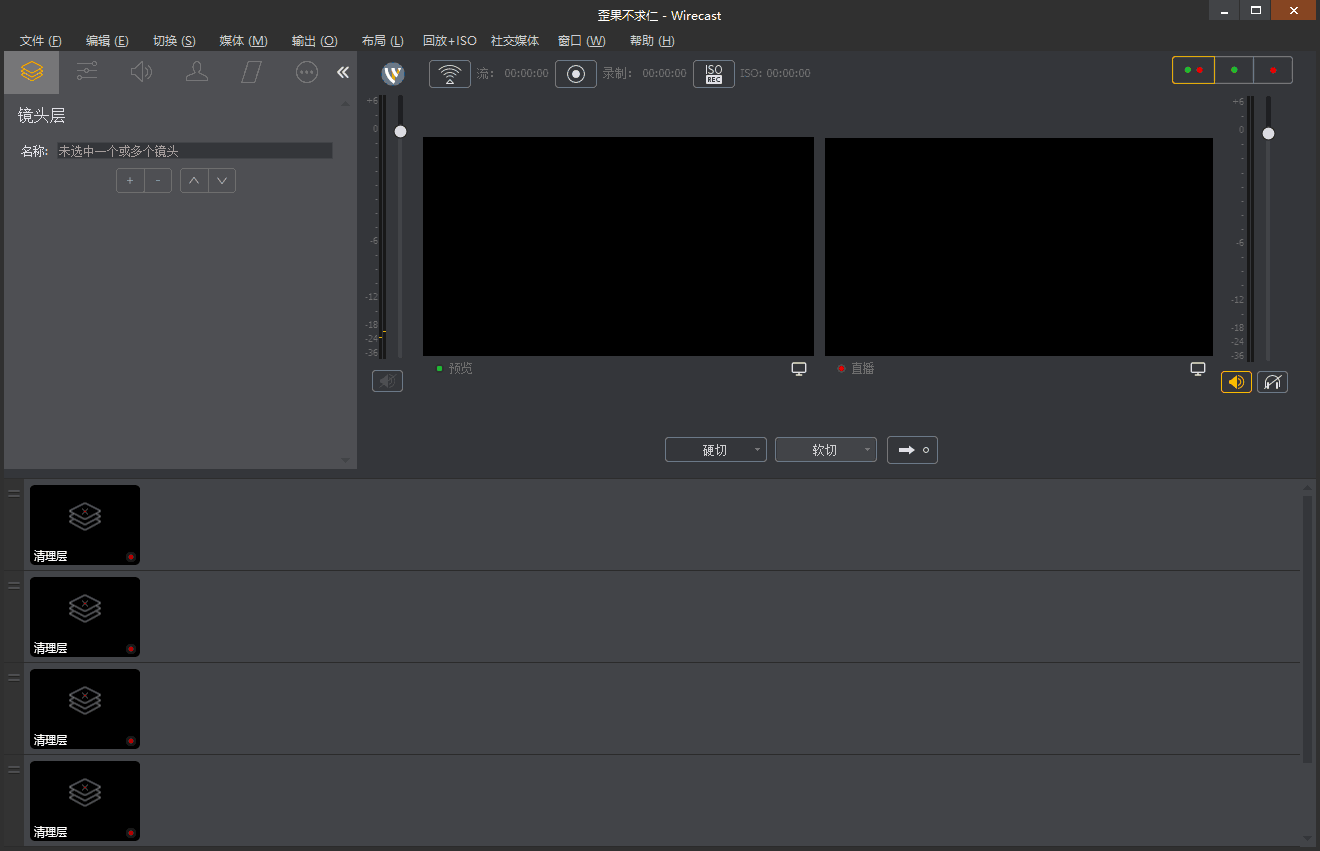Select the green dot preview-only layout
Screen dimensions: 1320x851
tap(1234, 70)
